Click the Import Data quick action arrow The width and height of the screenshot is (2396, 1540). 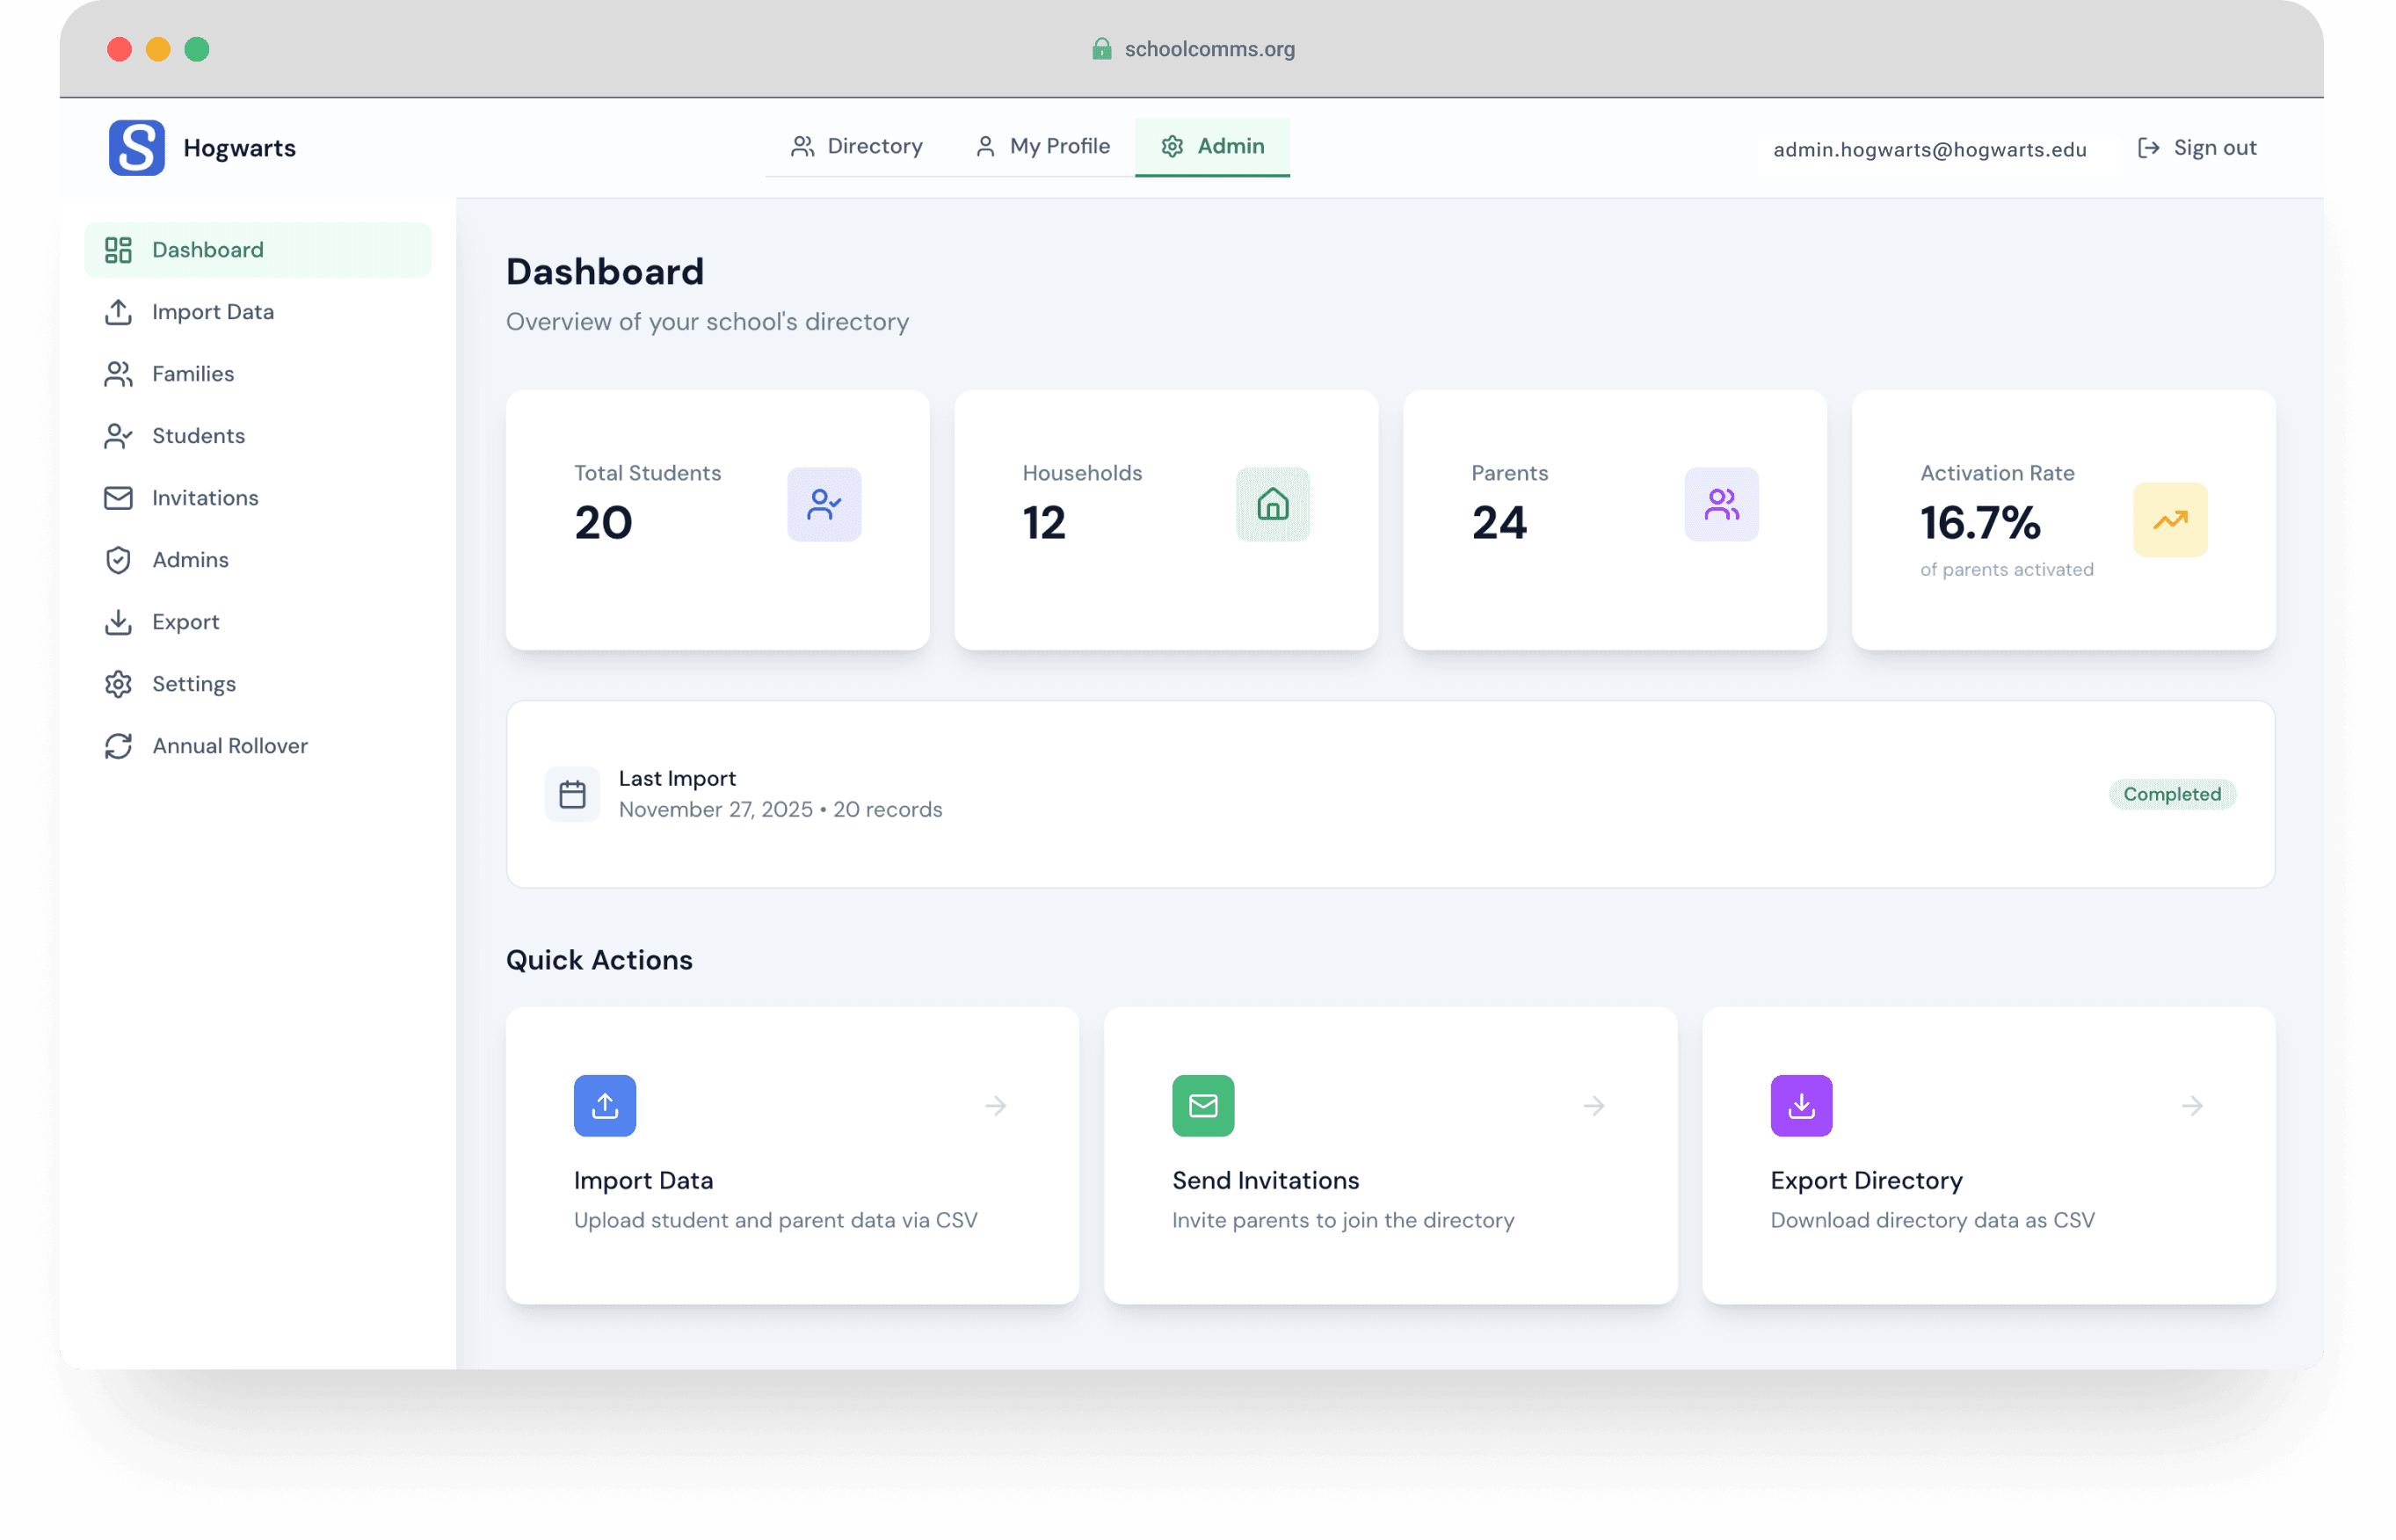[x=995, y=1106]
